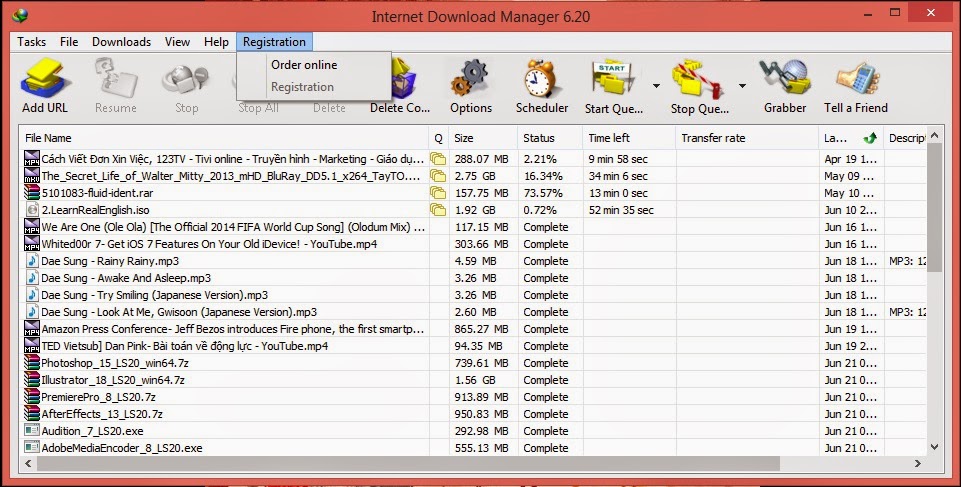Screen dimensions: 961x487
Task: Select PremierePro_8_LS20.7z row
Action: pyautogui.click(x=473, y=397)
